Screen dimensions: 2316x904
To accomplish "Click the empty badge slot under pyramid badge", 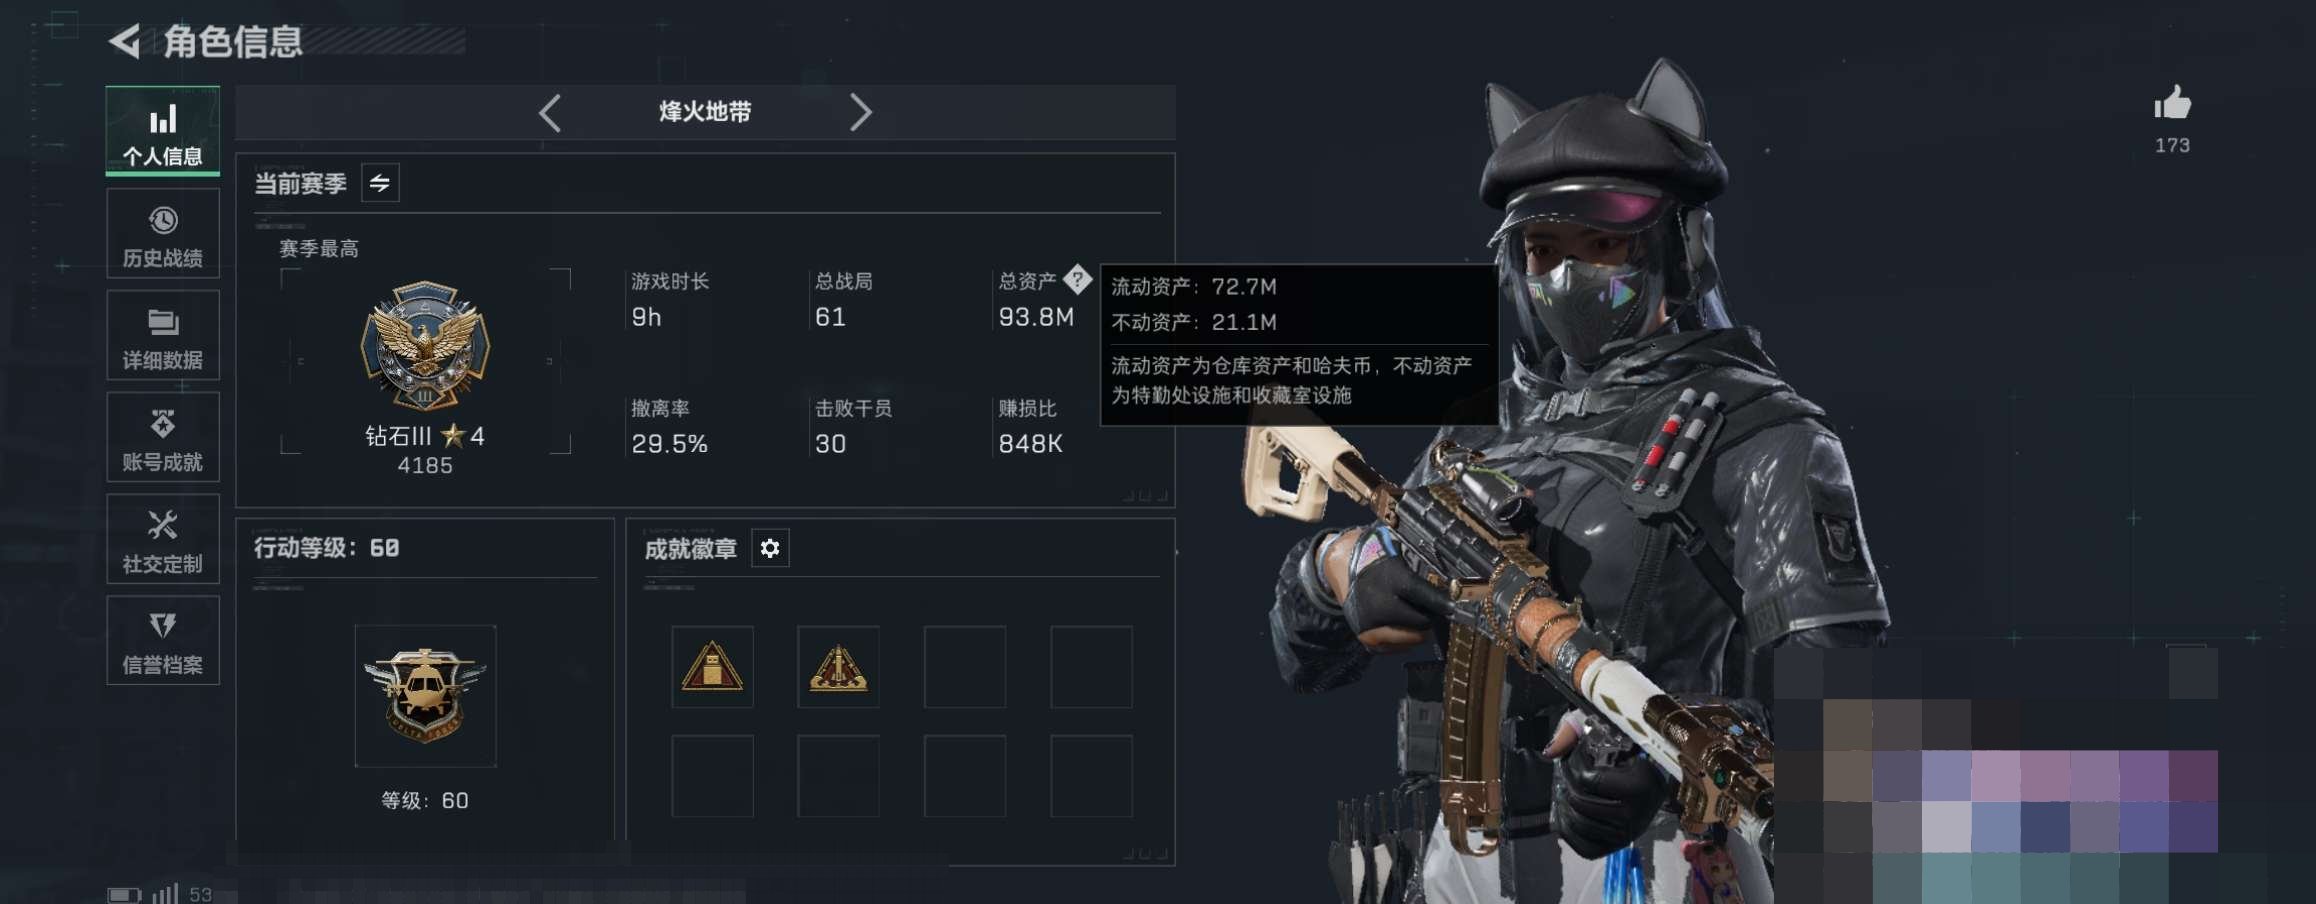I will (x=712, y=776).
